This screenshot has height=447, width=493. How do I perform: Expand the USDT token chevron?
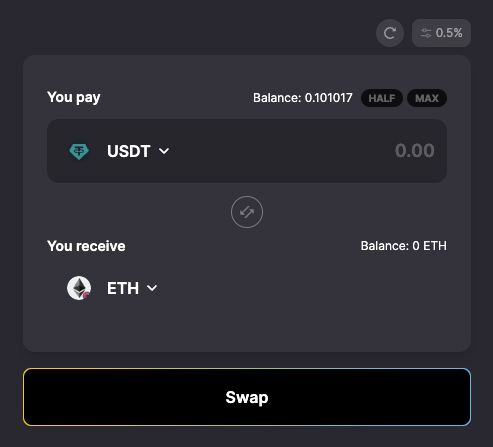[x=164, y=151]
